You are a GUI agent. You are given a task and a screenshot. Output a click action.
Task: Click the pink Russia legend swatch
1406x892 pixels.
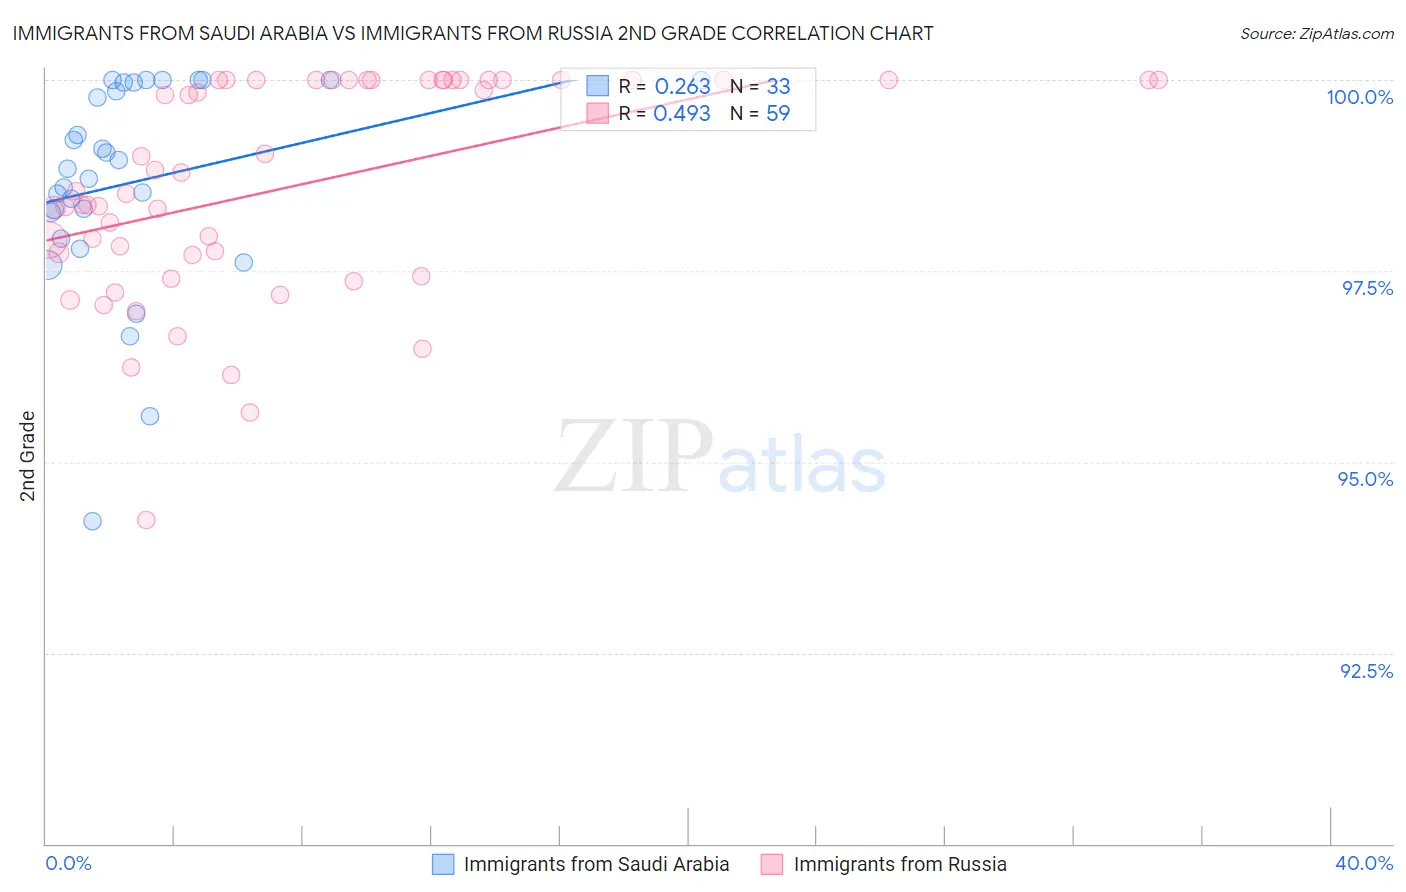(772, 864)
